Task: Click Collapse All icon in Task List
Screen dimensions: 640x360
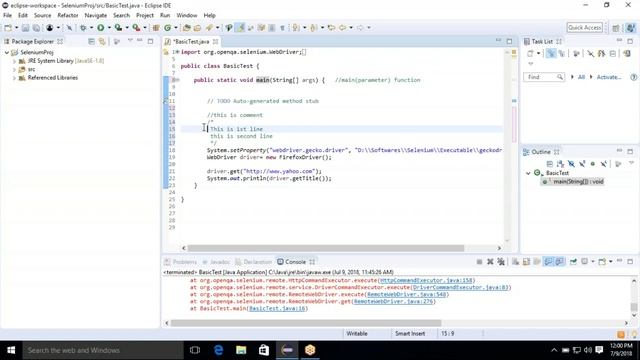Action: tap(613, 53)
